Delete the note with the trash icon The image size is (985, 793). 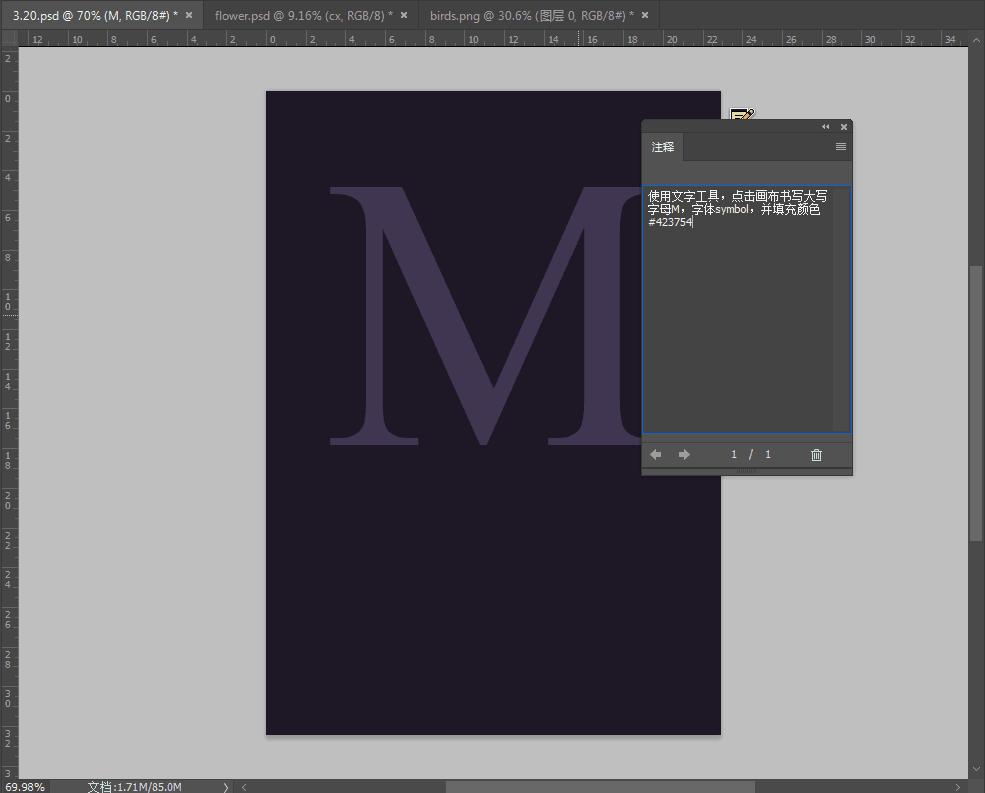click(816, 455)
